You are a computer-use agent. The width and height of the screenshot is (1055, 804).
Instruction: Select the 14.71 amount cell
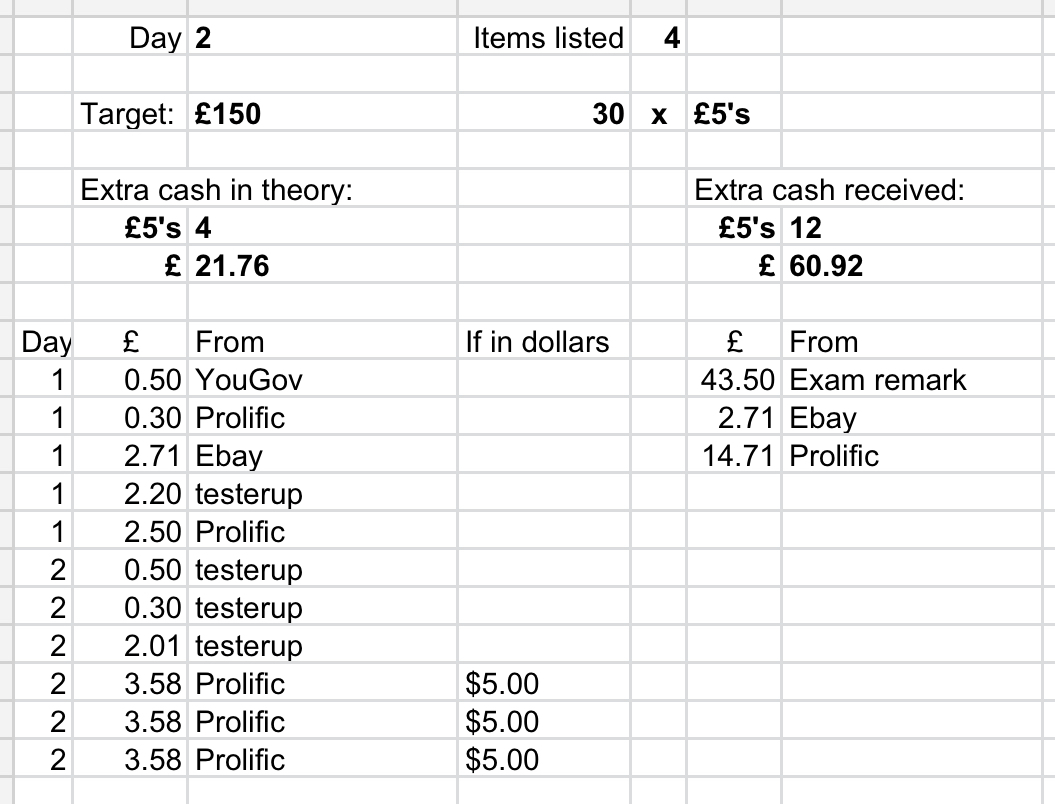(738, 456)
